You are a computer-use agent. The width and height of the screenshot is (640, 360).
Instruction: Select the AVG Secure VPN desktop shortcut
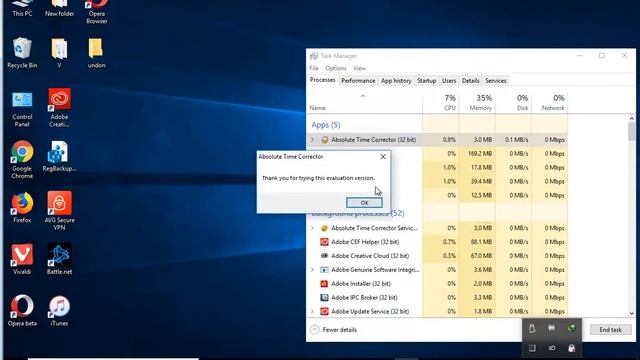click(60, 211)
